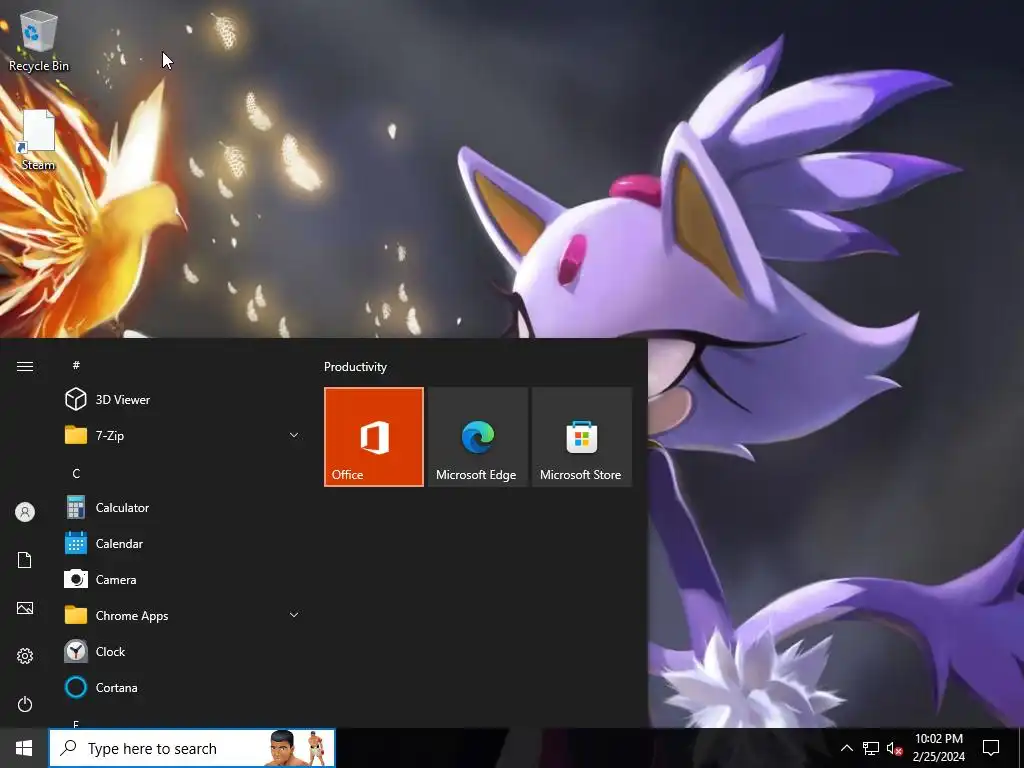Open the clock and date flyout
This screenshot has height=768, width=1024.
(x=938, y=748)
